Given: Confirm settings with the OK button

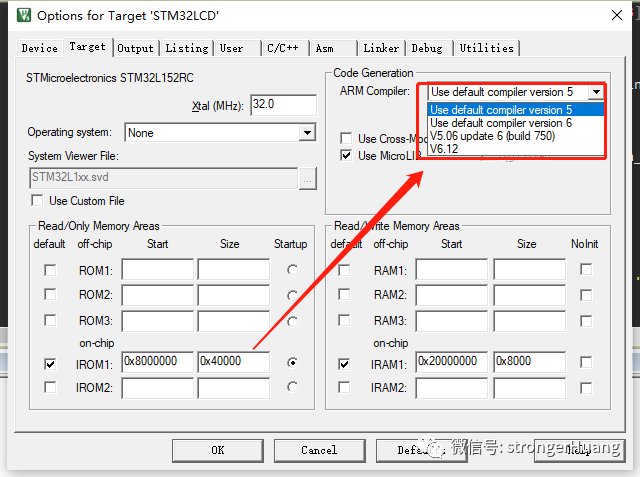Looking at the screenshot, I should 218,450.
